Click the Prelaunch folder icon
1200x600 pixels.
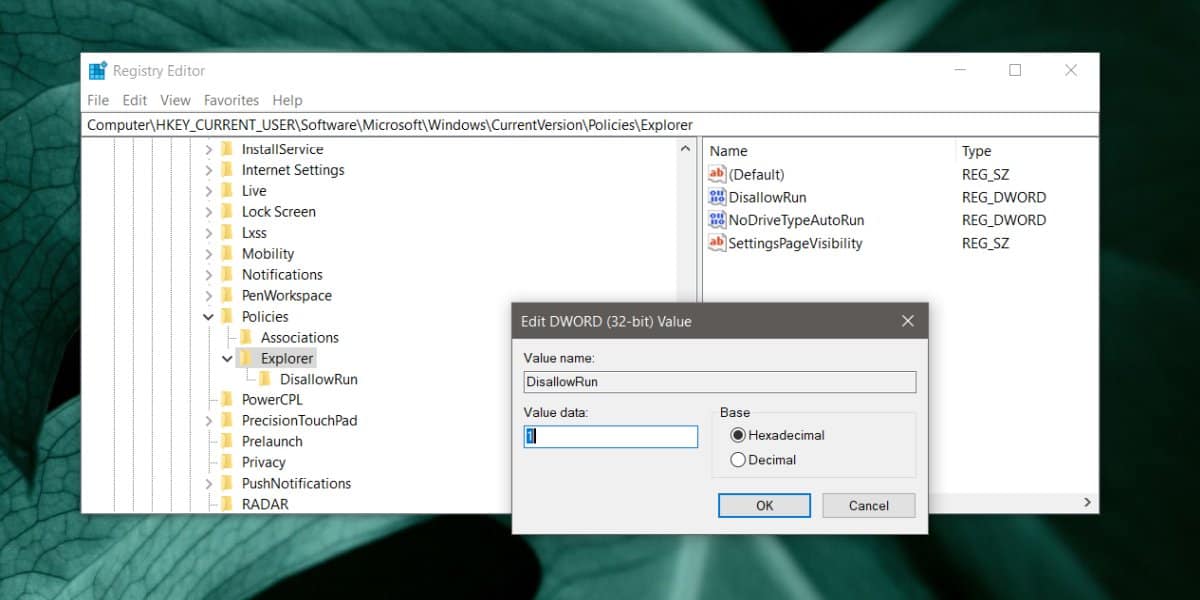pyautogui.click(x=228, y=442)
